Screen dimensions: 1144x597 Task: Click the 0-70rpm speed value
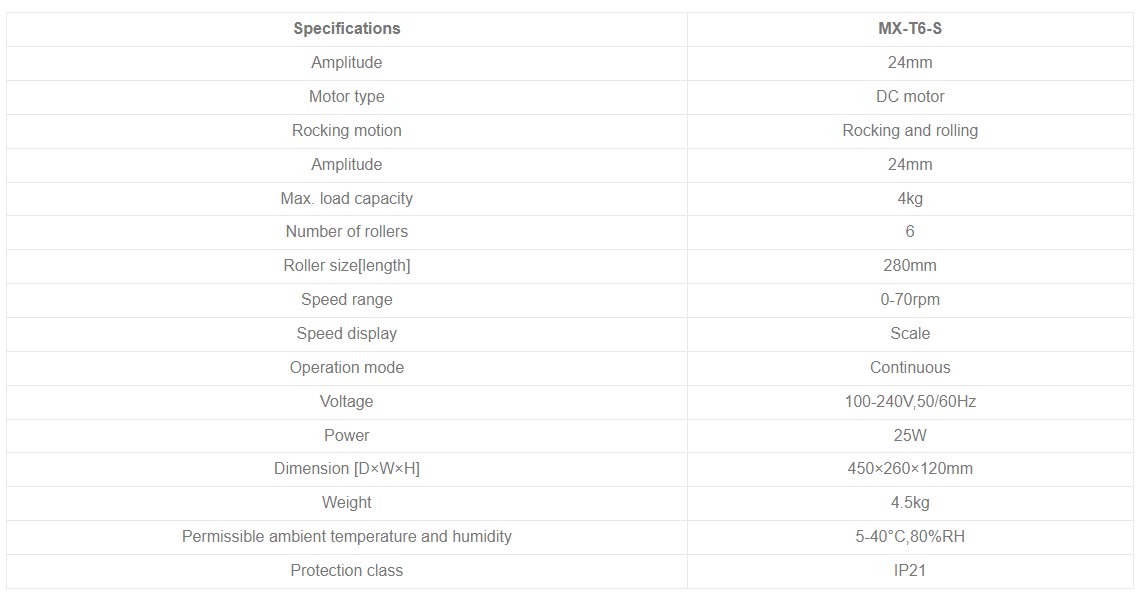point(909,299)
